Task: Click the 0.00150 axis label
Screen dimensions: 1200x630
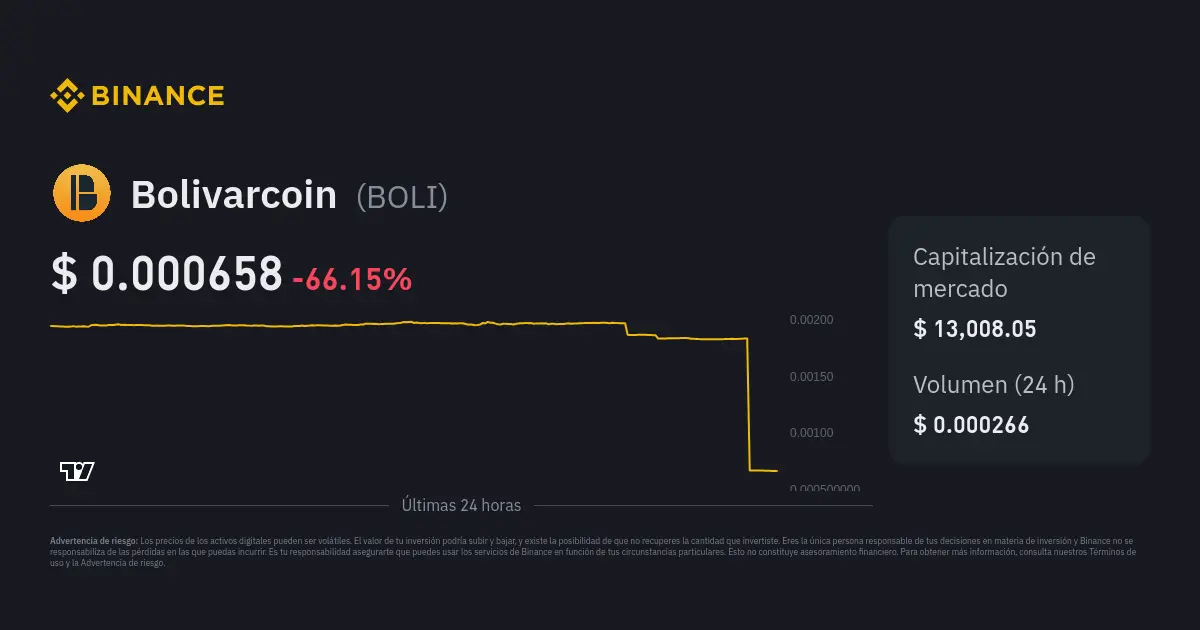Action: [x=811, y=377]
